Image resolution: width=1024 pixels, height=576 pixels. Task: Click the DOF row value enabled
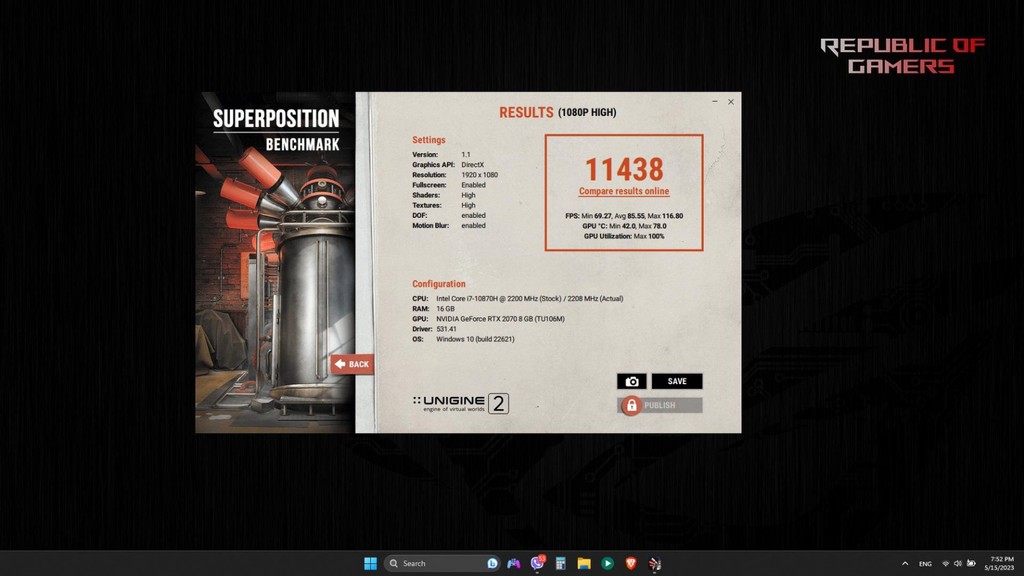tap(473, 216)
